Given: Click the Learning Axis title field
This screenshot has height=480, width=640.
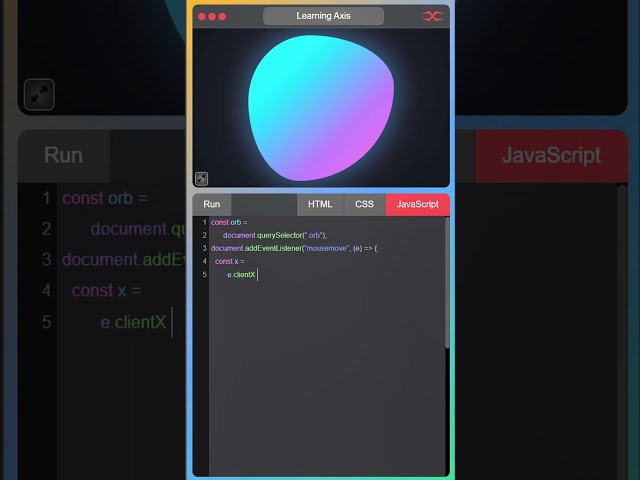Looking at the screenshot, I should pos(323,16).
